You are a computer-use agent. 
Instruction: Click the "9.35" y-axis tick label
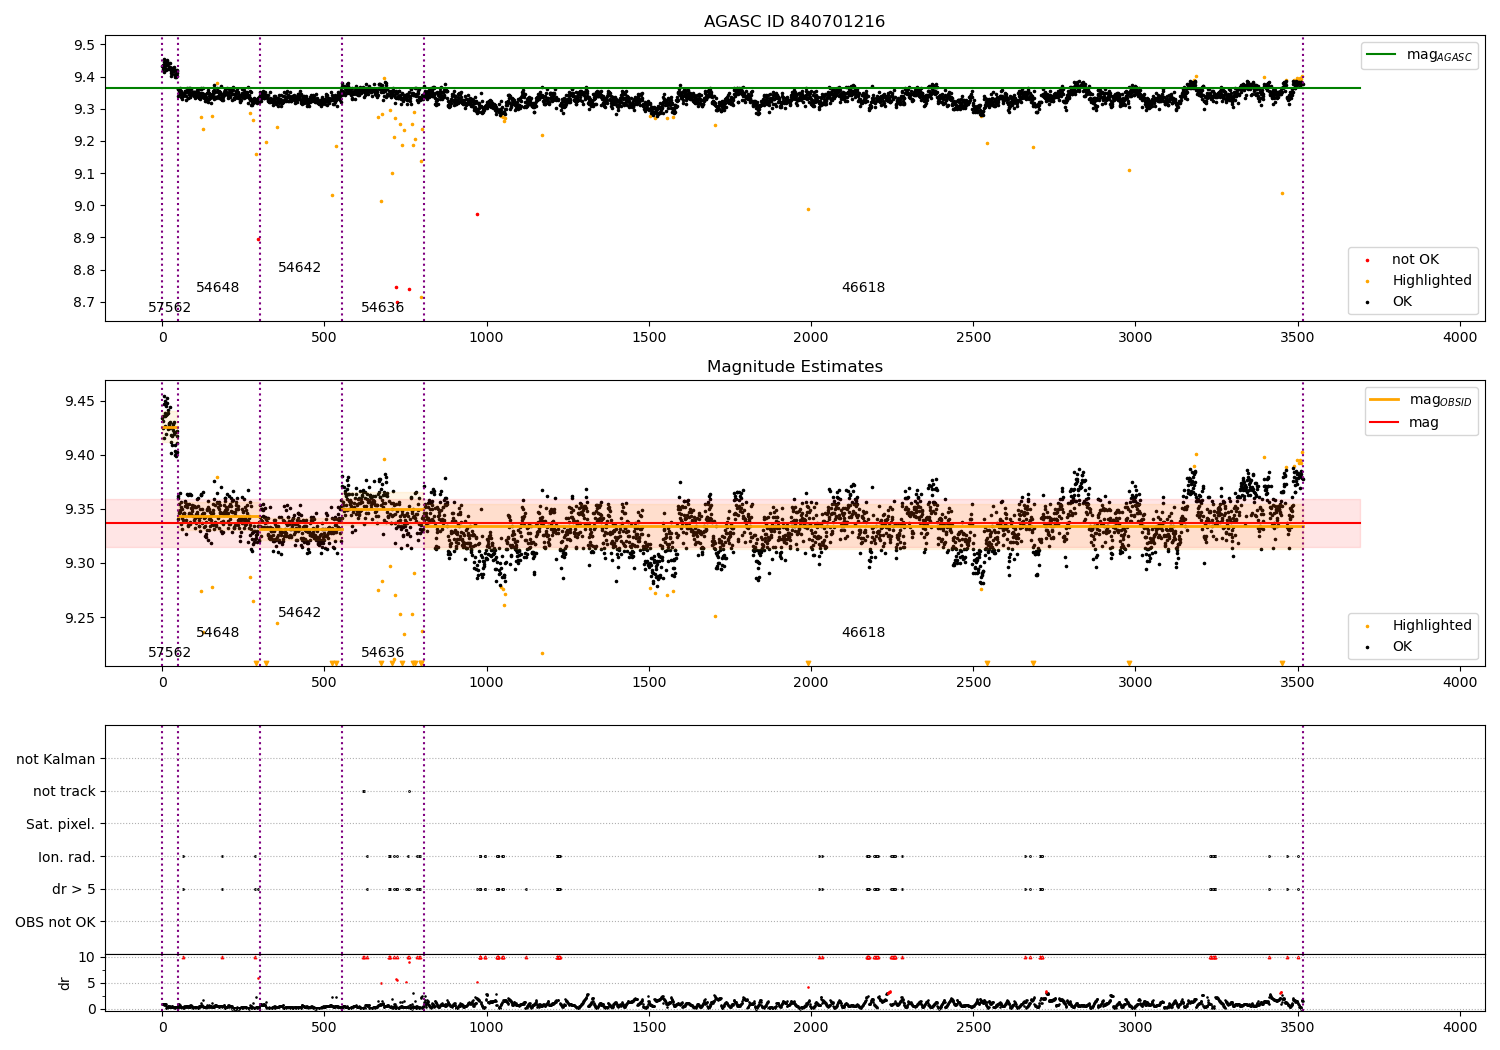click(81, 510)
